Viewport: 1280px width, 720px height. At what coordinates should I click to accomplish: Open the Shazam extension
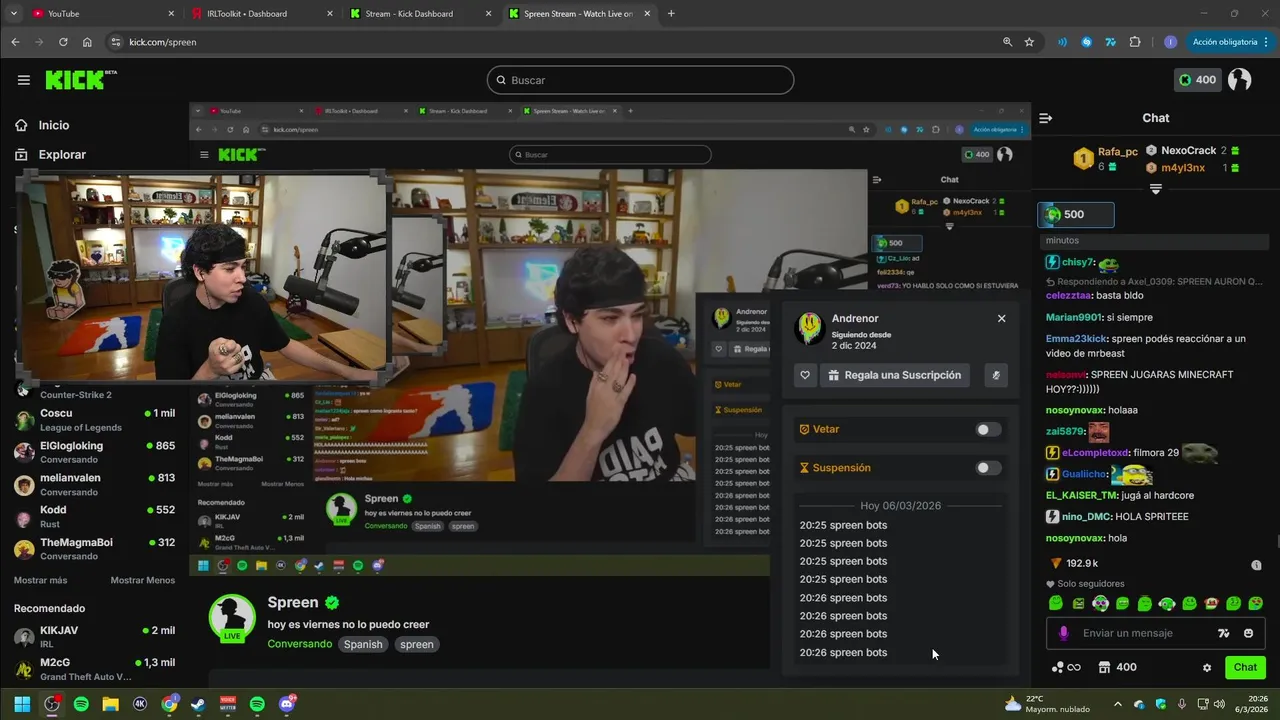(x=1086, y=42)
